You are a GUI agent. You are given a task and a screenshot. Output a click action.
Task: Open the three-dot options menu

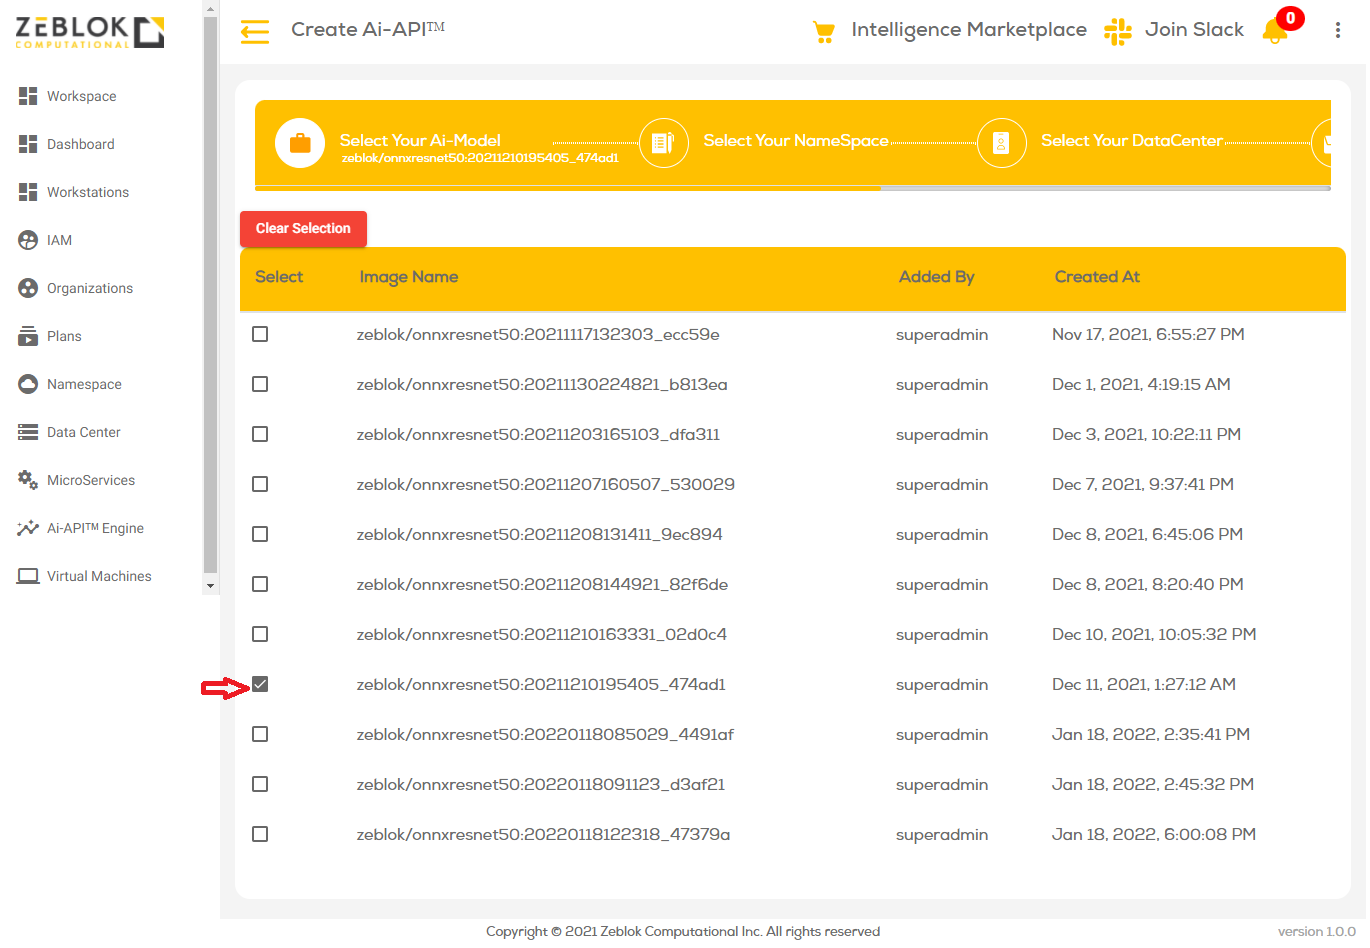[1337, 30]
